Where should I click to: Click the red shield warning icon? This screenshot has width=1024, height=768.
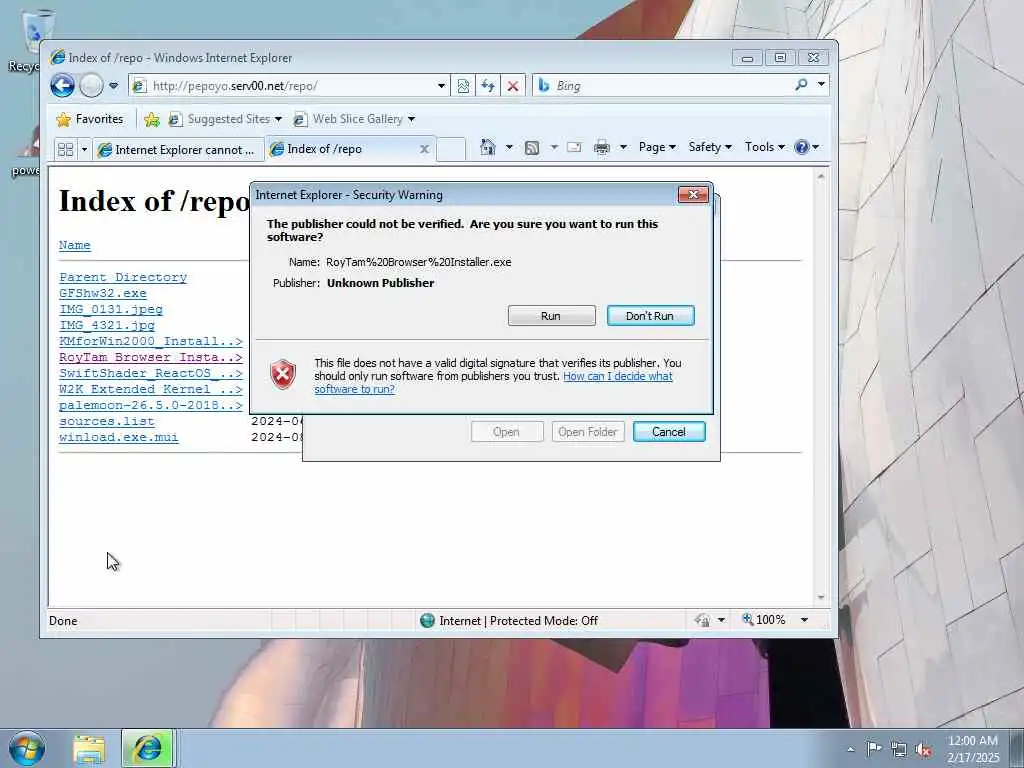pyautogui.click(x=283, y=374)
